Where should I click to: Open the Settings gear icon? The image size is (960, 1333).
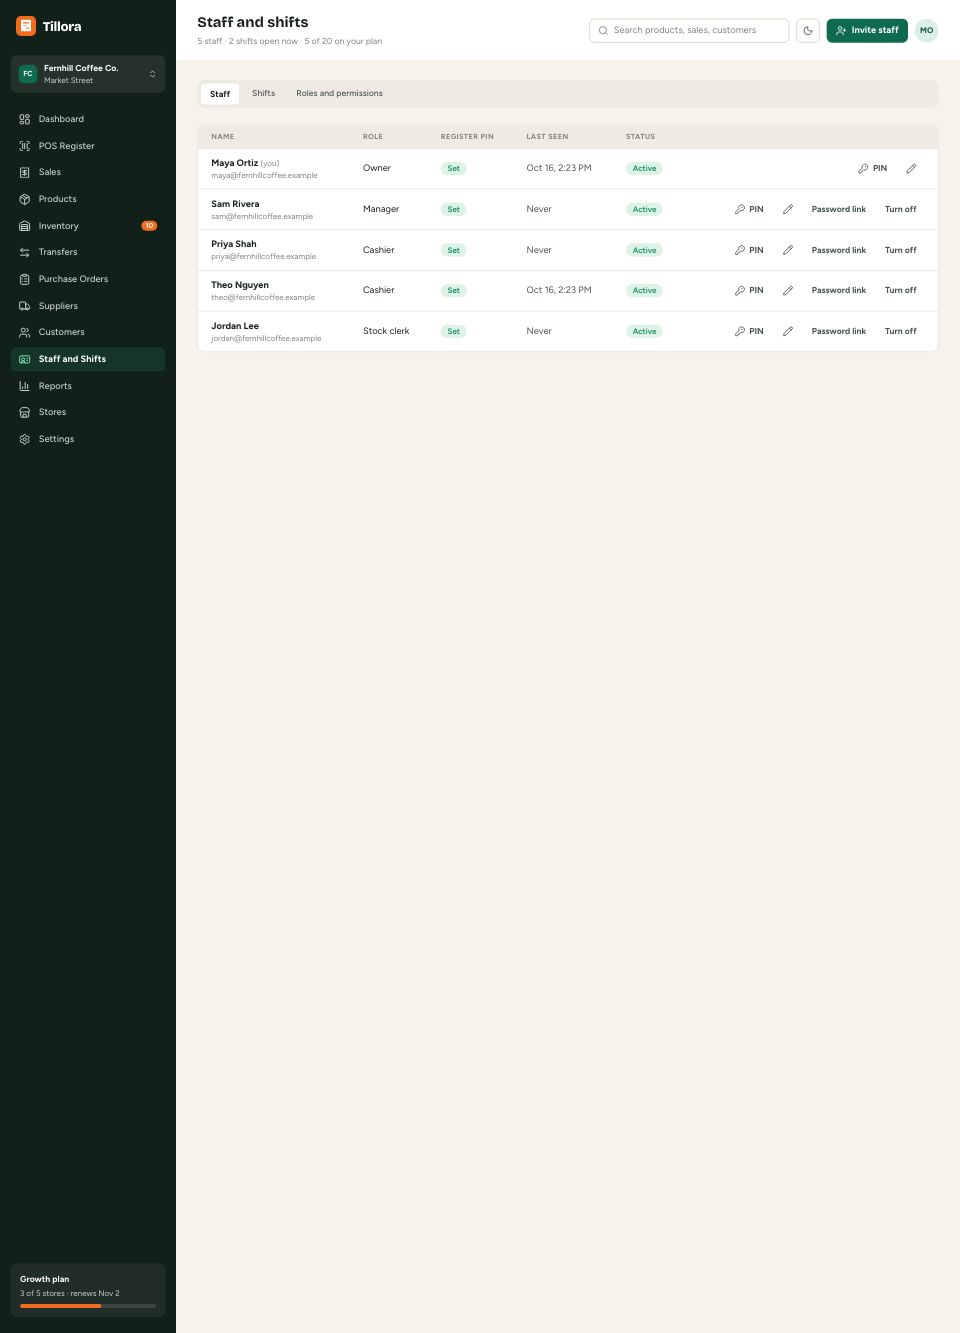25,439
